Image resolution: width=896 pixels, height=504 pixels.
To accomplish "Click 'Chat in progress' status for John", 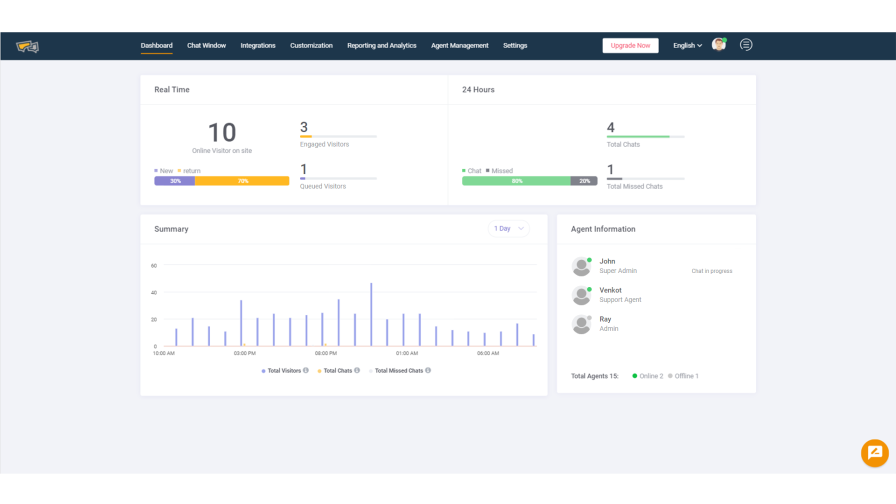I will (x=711, y=271).
